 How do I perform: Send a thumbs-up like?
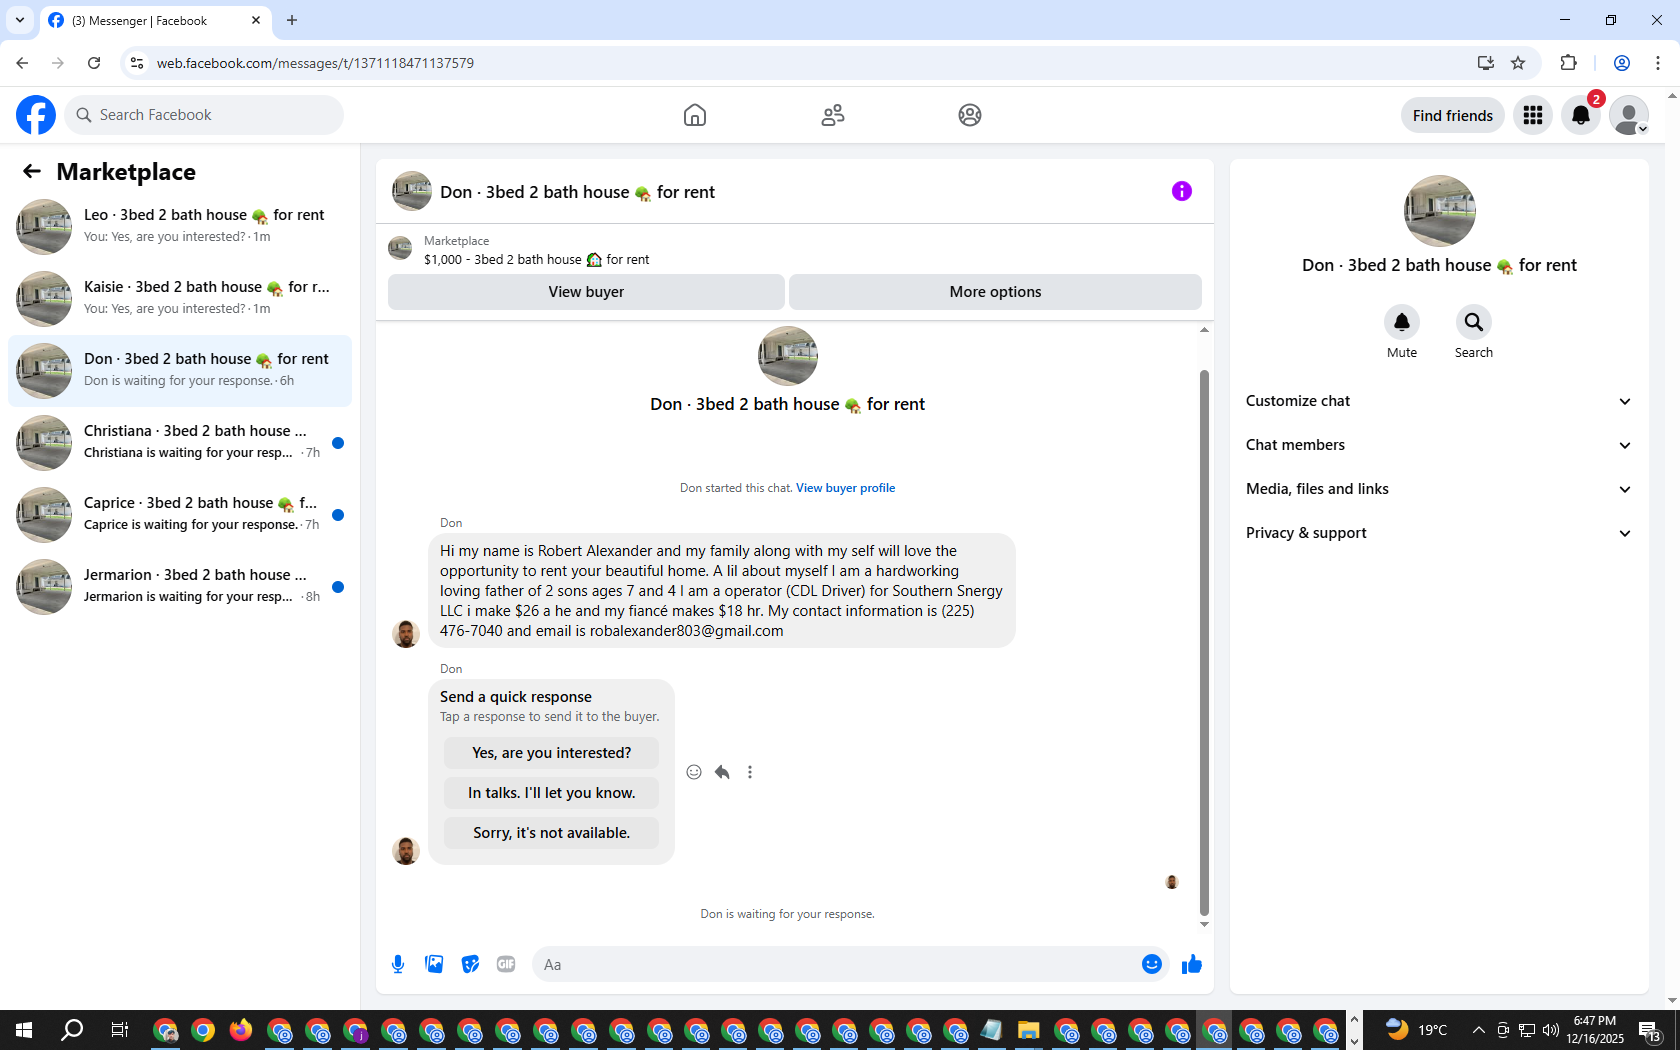[1191, 964]
